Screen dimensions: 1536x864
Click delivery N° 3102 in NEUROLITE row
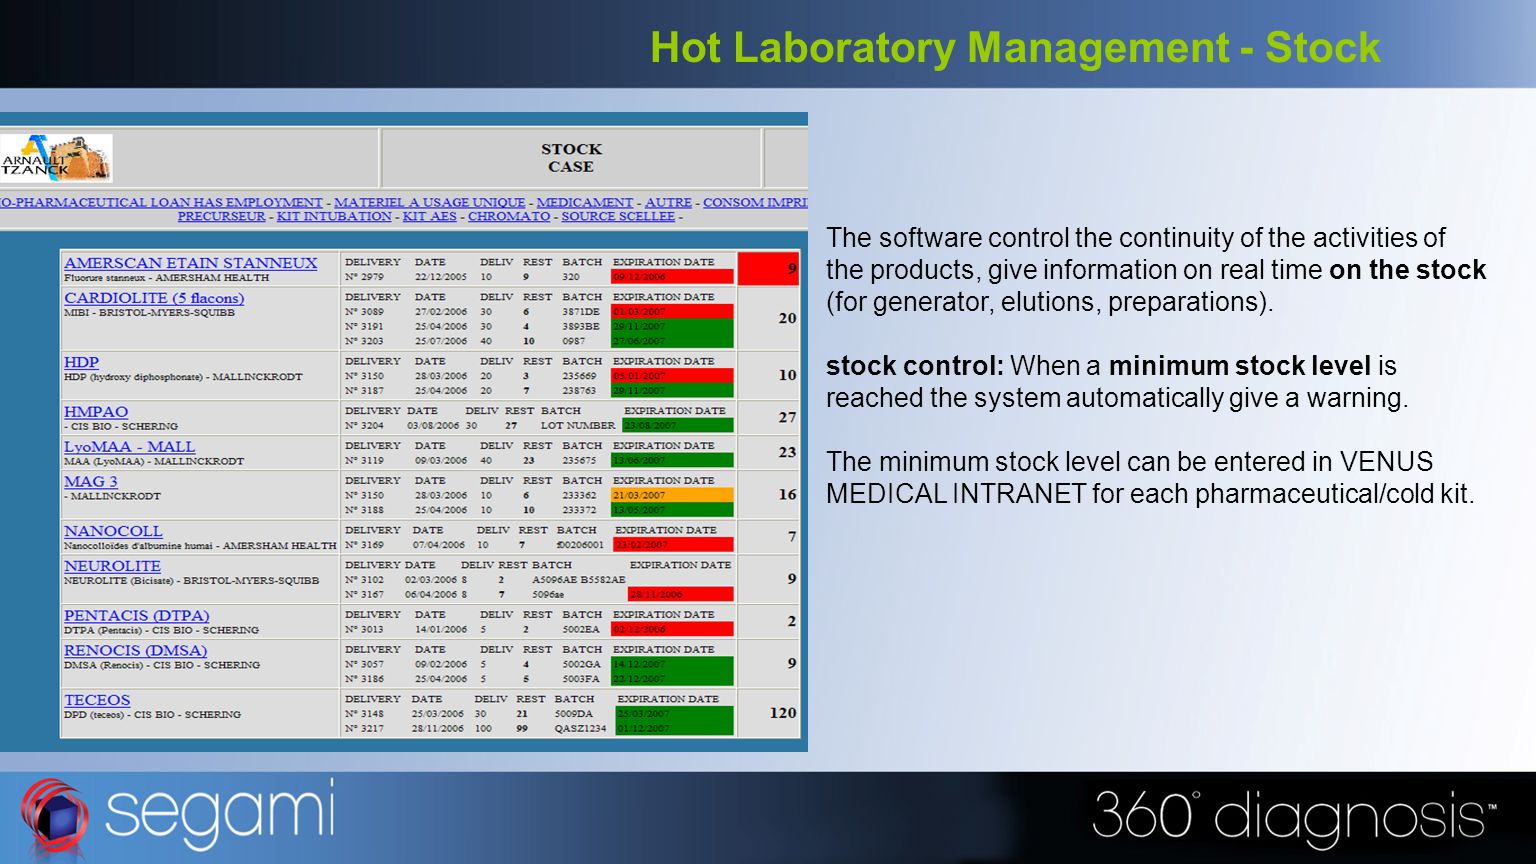[x=364, y=579]
